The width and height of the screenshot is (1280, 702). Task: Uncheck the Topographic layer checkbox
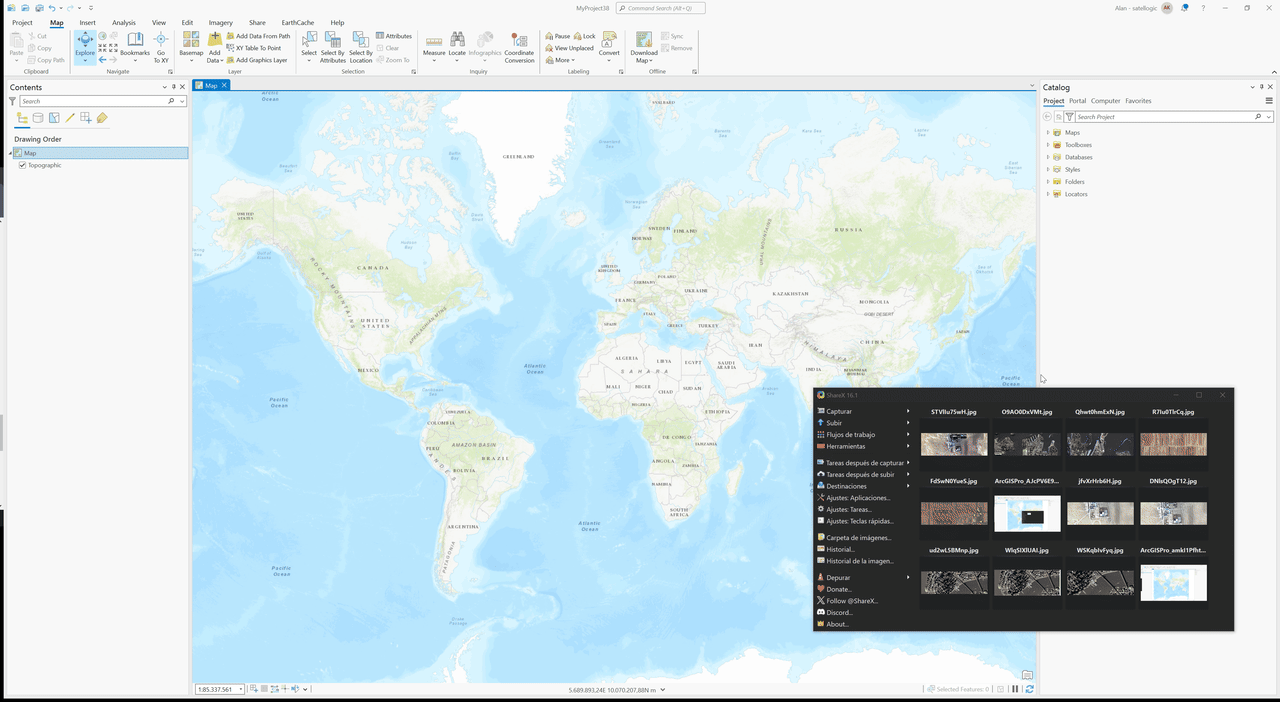click(x=22, y=165)
